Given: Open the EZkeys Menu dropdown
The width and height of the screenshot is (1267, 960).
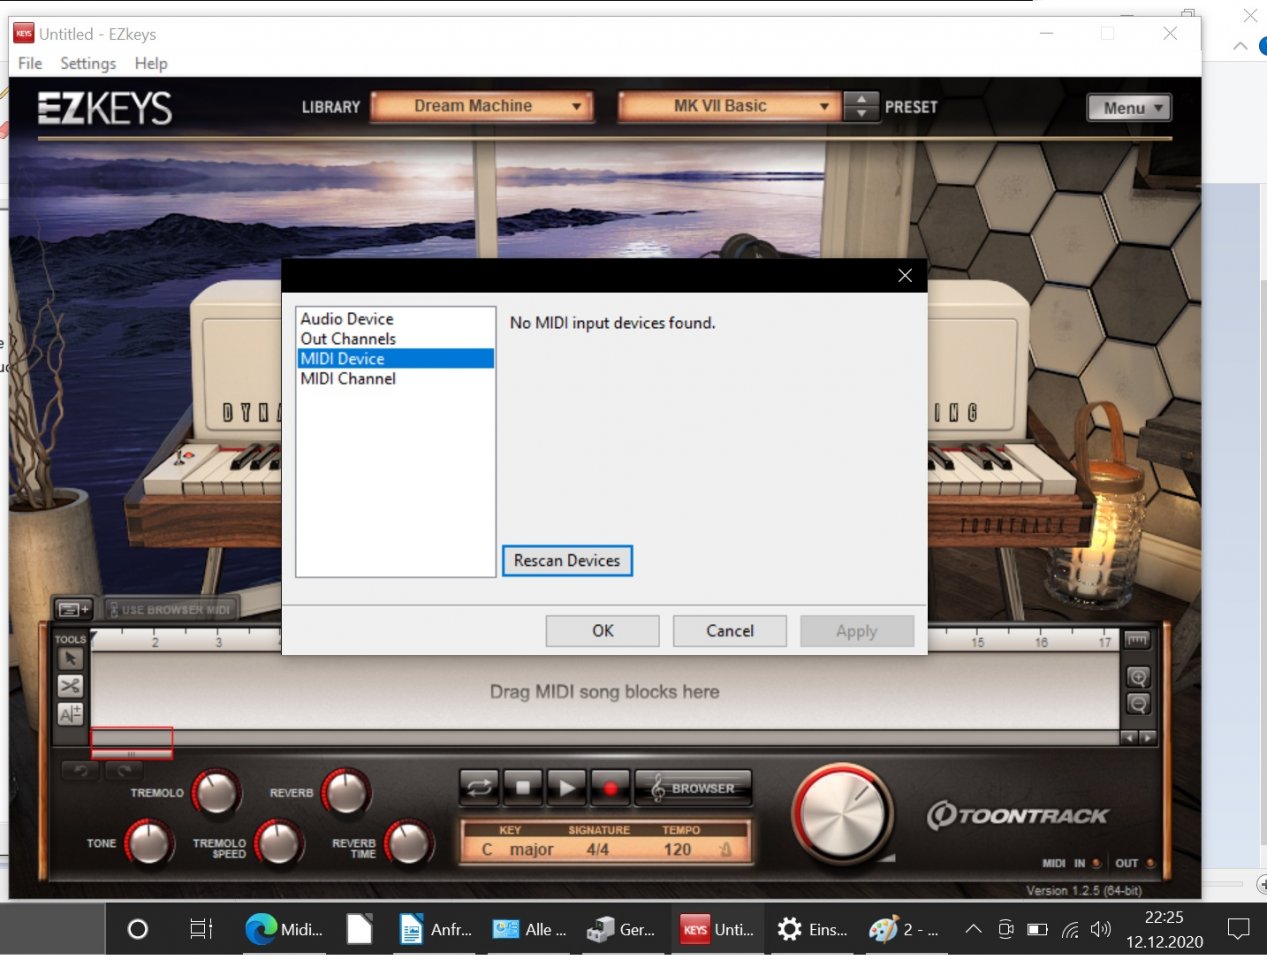Looking at the screenshot, I should click(x=1129, y=108).
